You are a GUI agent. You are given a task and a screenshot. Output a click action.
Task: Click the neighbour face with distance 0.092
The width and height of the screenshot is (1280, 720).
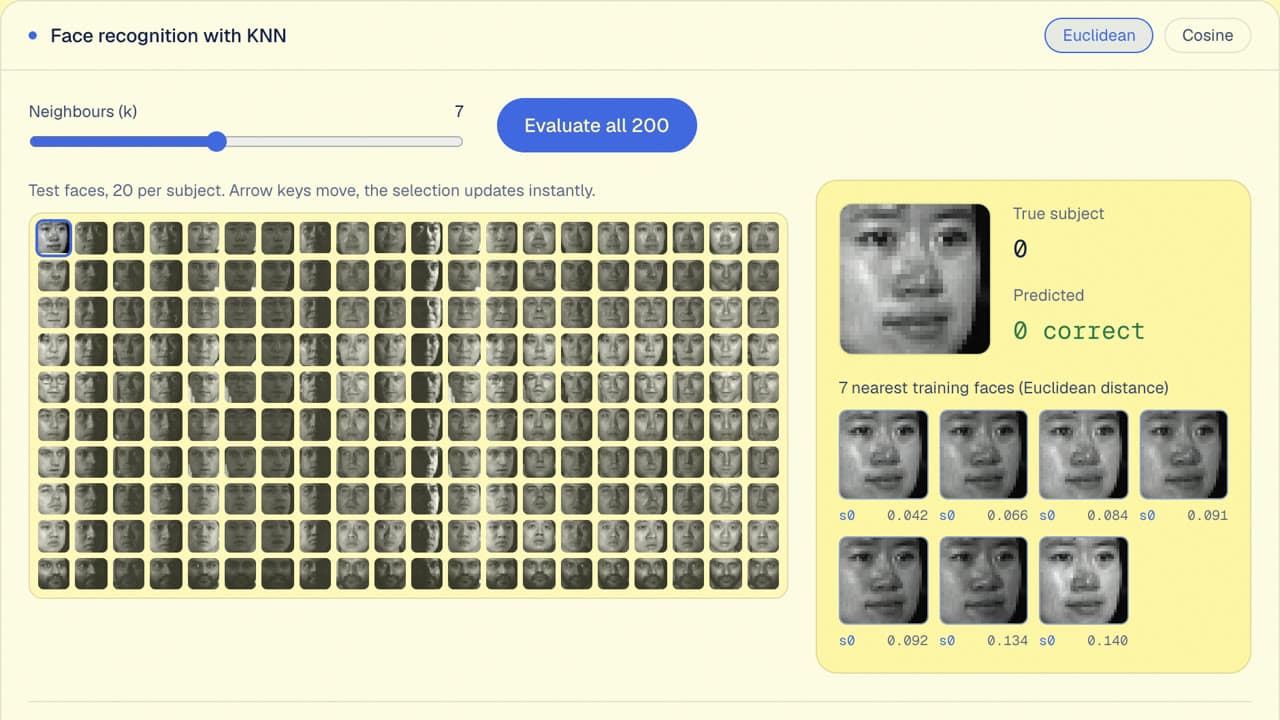coord(883,581)
